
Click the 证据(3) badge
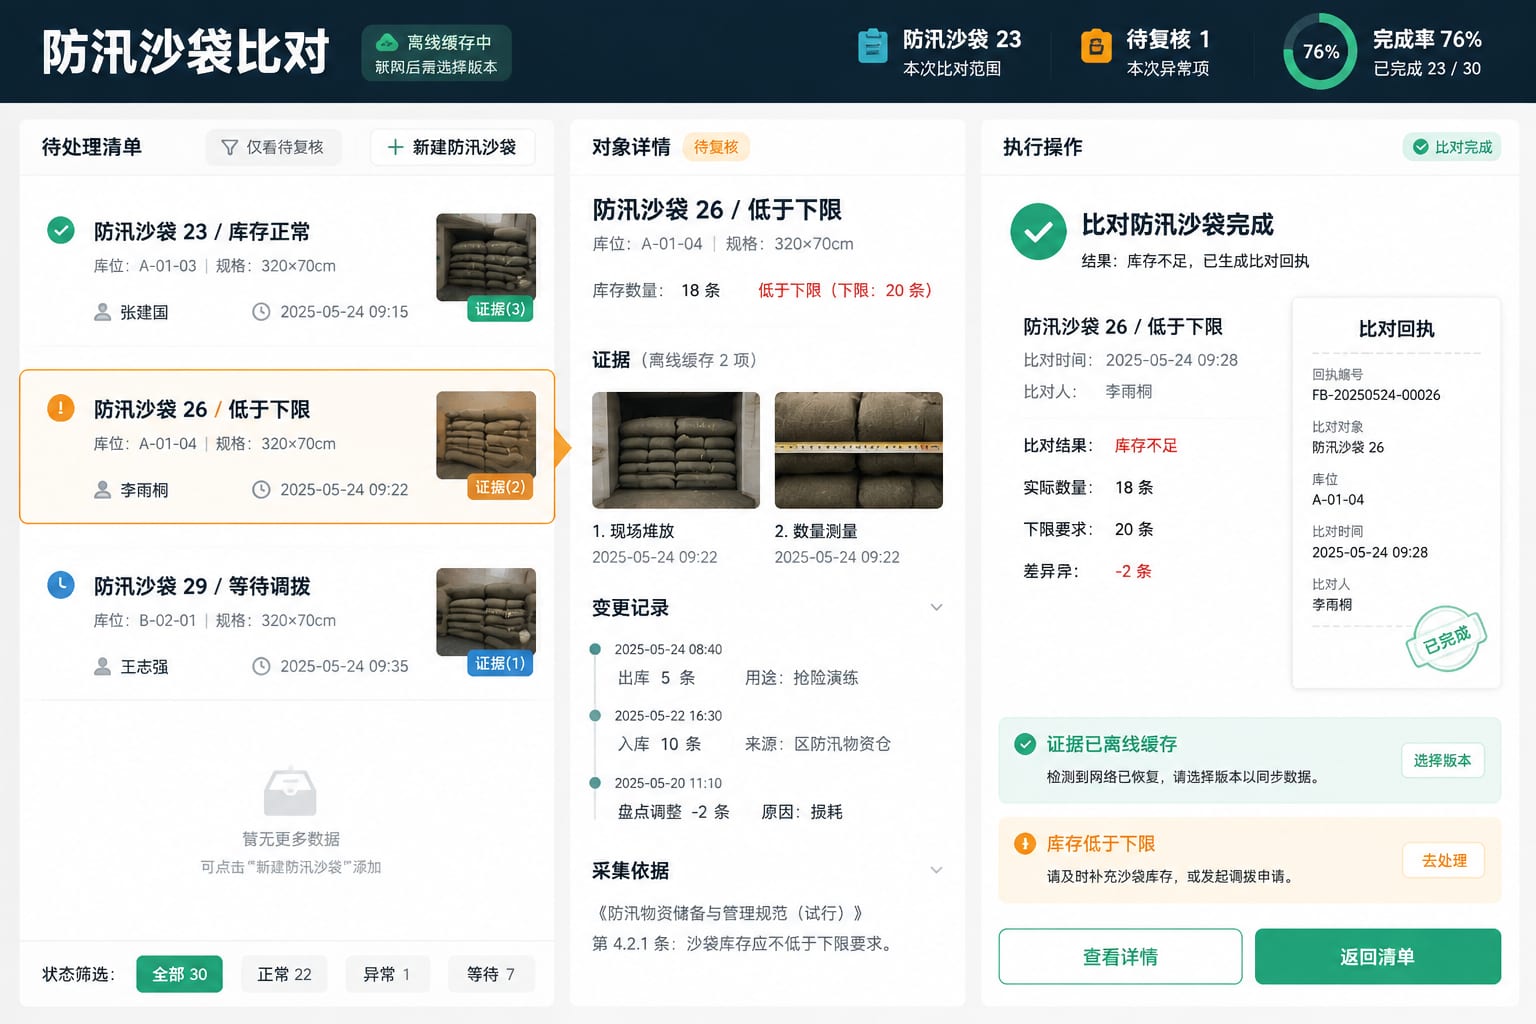tap(500, 309)
